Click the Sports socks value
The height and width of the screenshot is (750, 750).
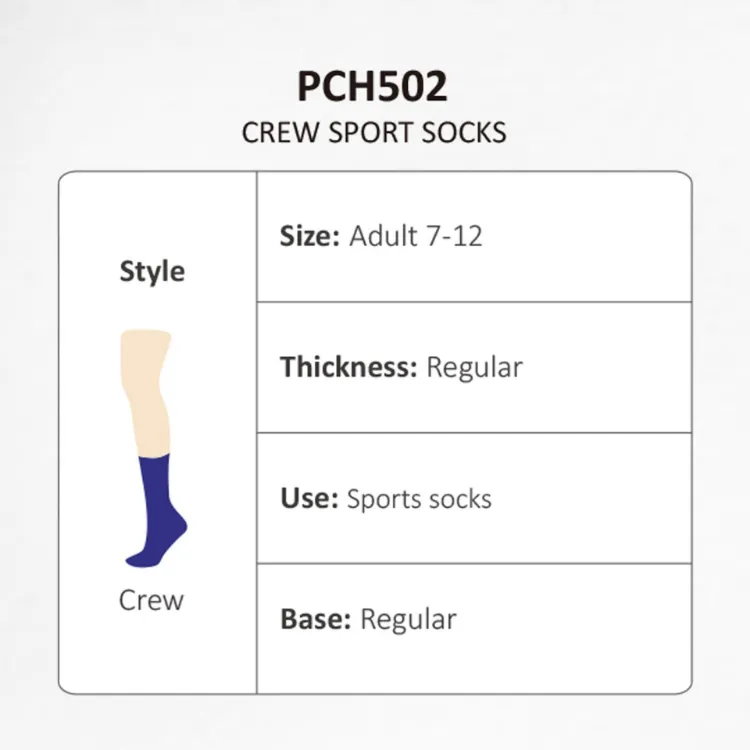(419, 499)
